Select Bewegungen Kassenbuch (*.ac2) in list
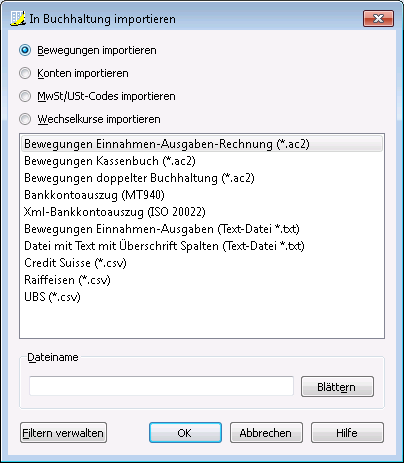The width and height of the screenshot is (404, 463). click(202, 161)
